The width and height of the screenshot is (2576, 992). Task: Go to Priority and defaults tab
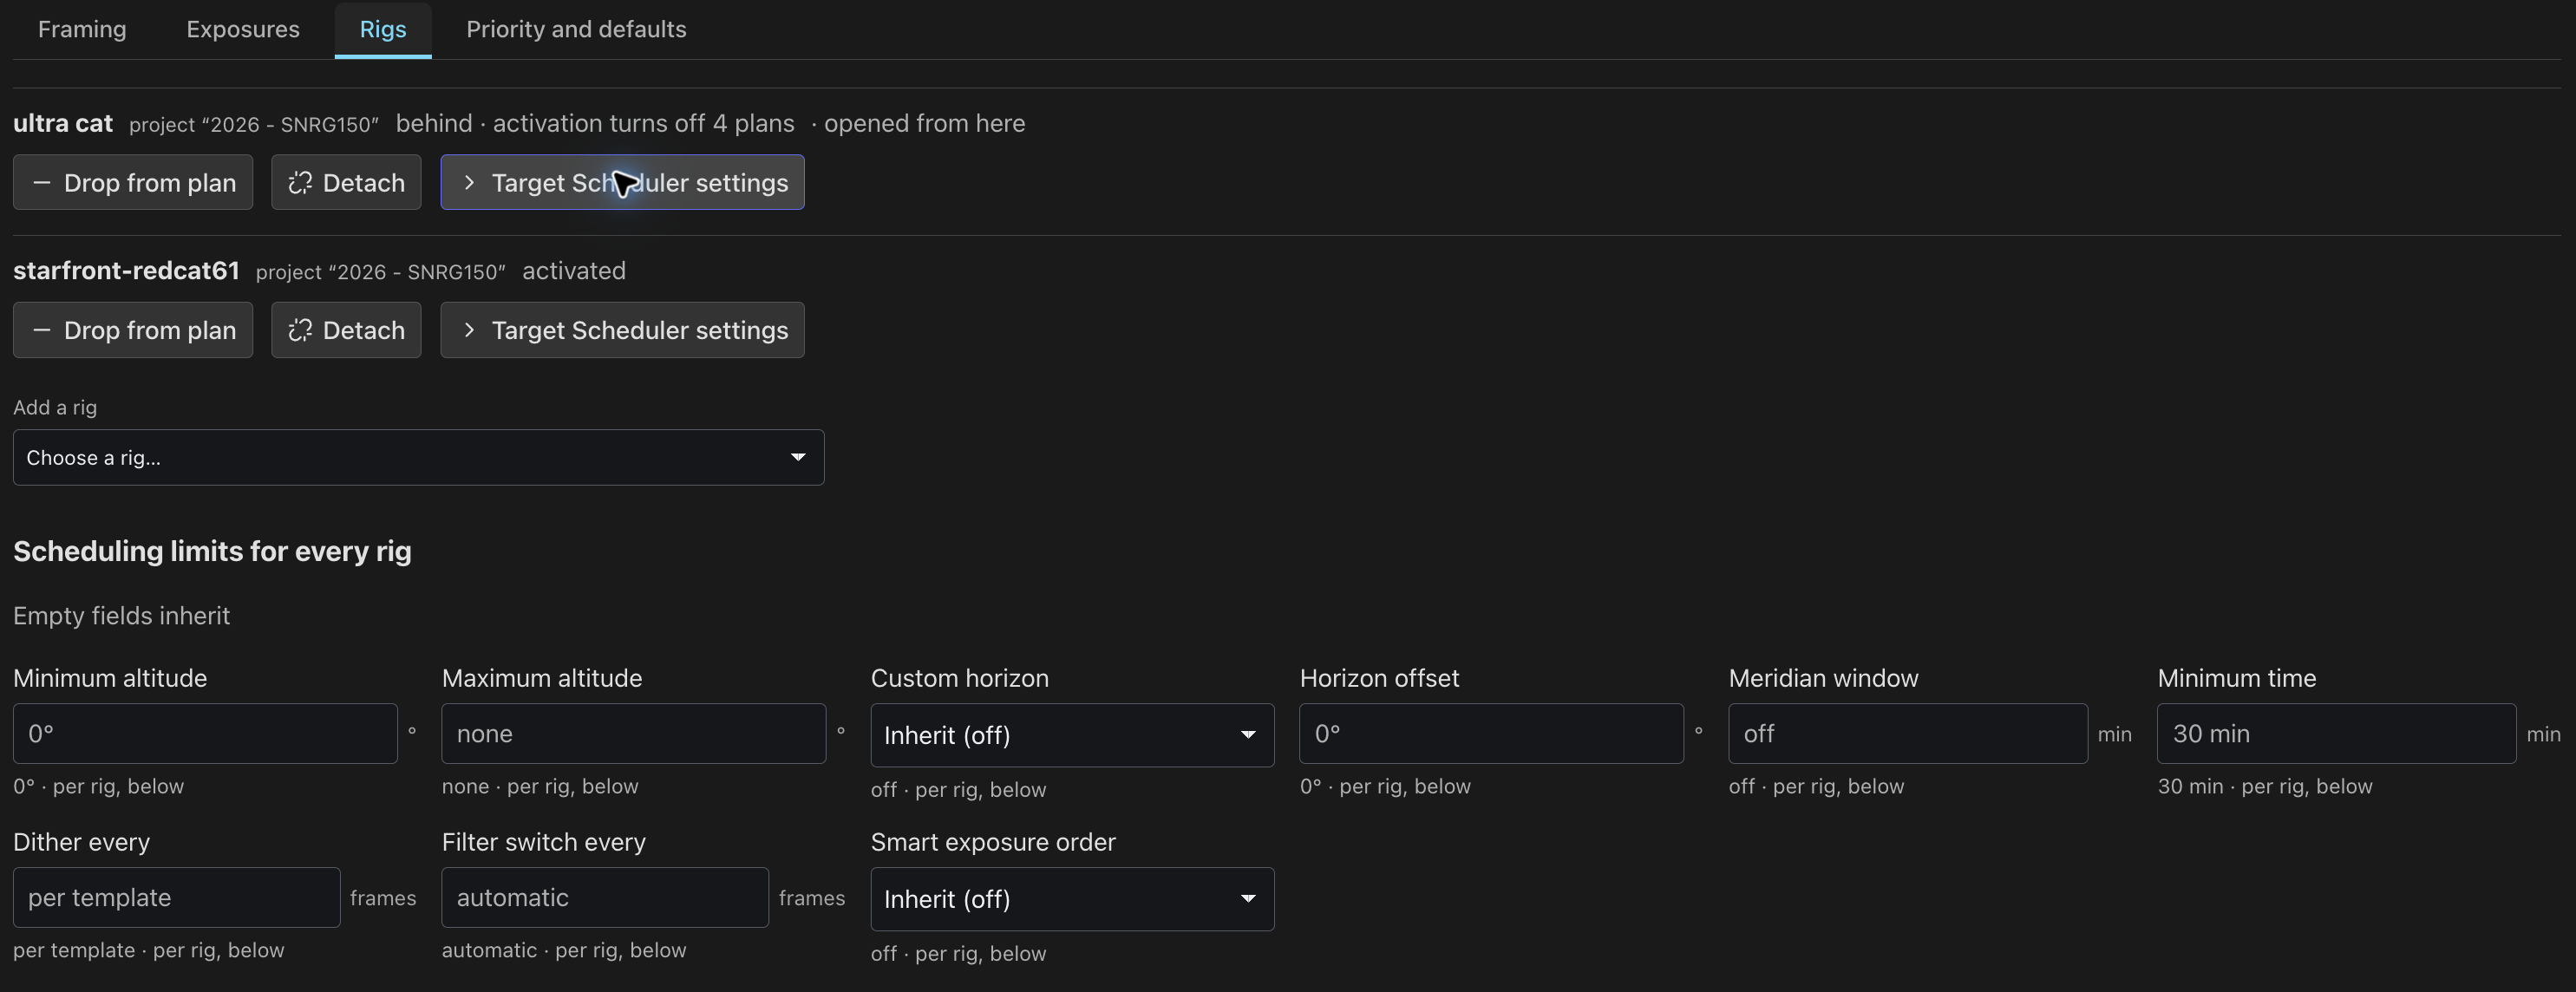576,29
